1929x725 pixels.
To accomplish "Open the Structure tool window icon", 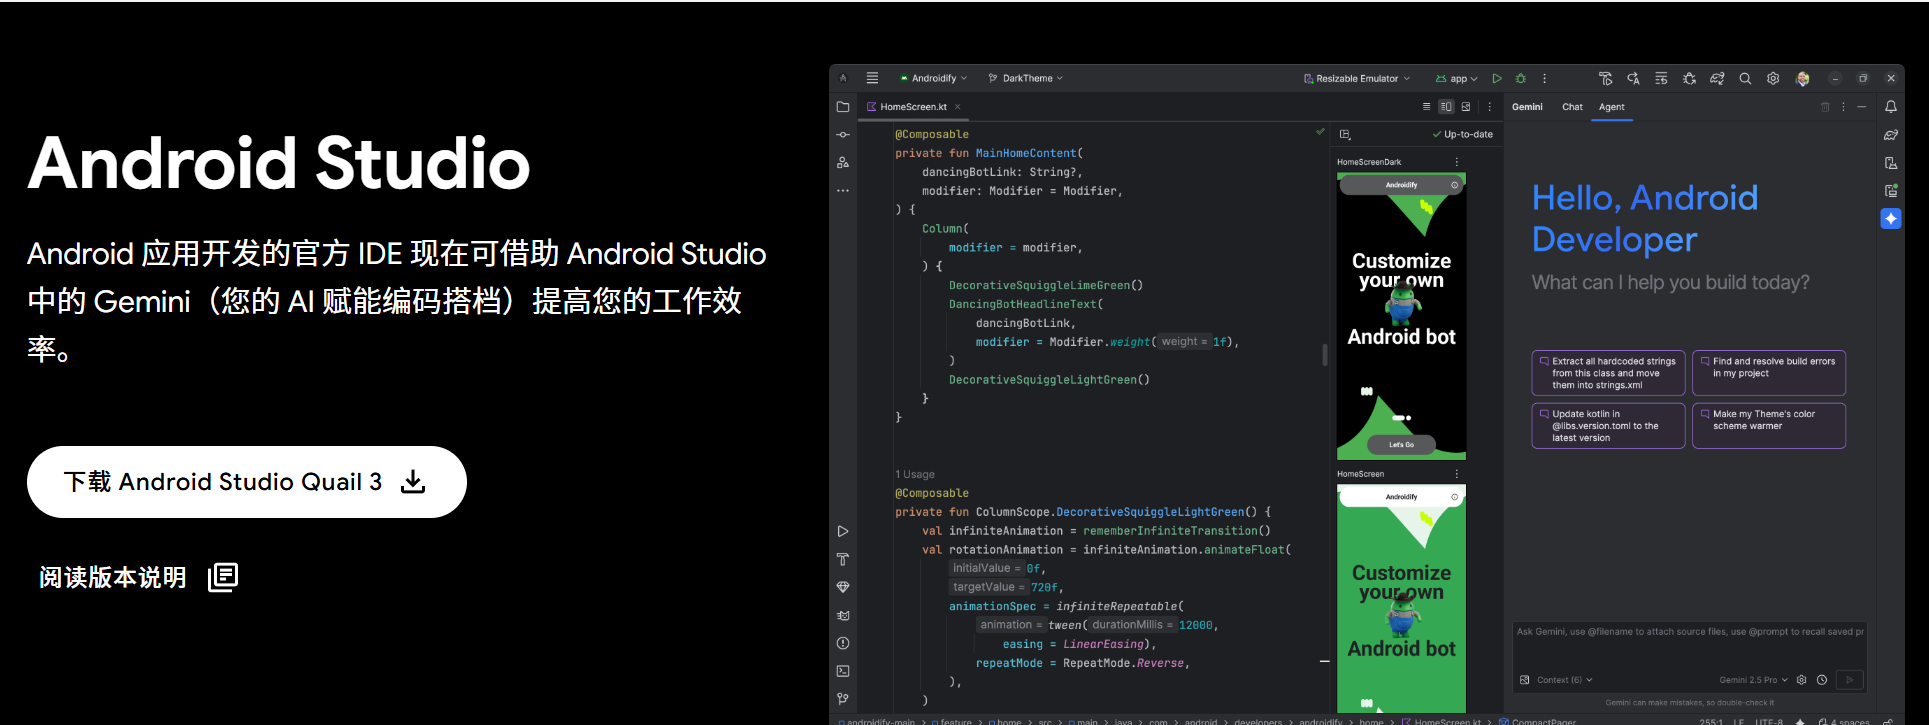I will pos(843,162).
